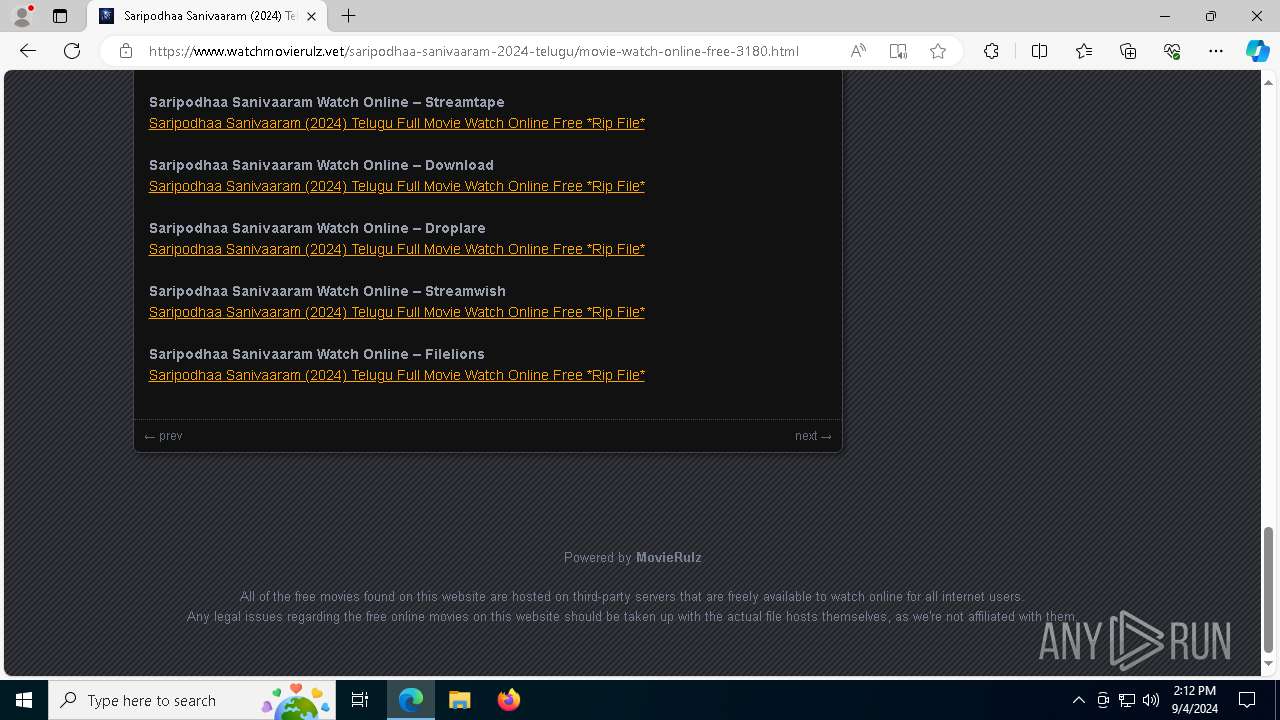1280x720 pixels.
Task: Open Settings and more menu
Action: pyautogui.click(x=1216, y=51)
